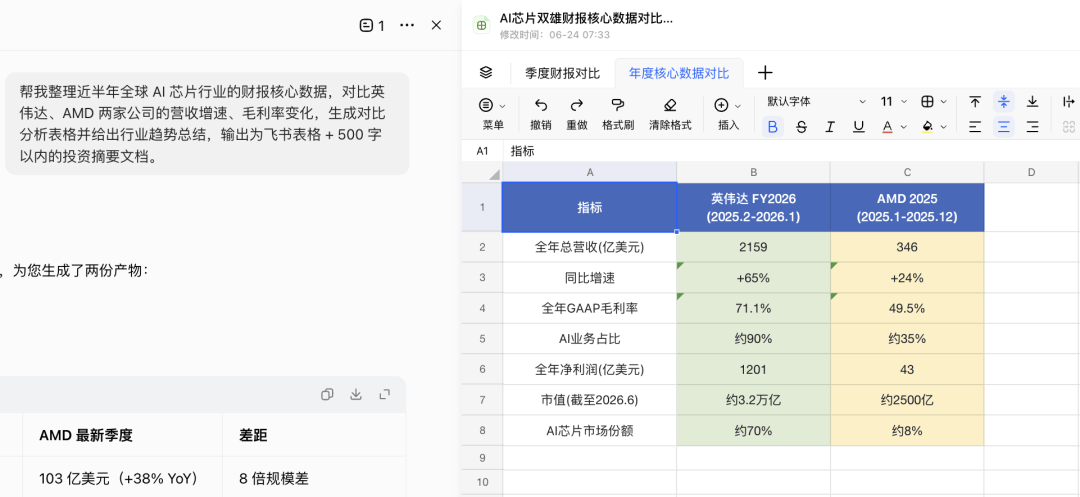
Task: Toggle bold formatting
Action: 773,127
